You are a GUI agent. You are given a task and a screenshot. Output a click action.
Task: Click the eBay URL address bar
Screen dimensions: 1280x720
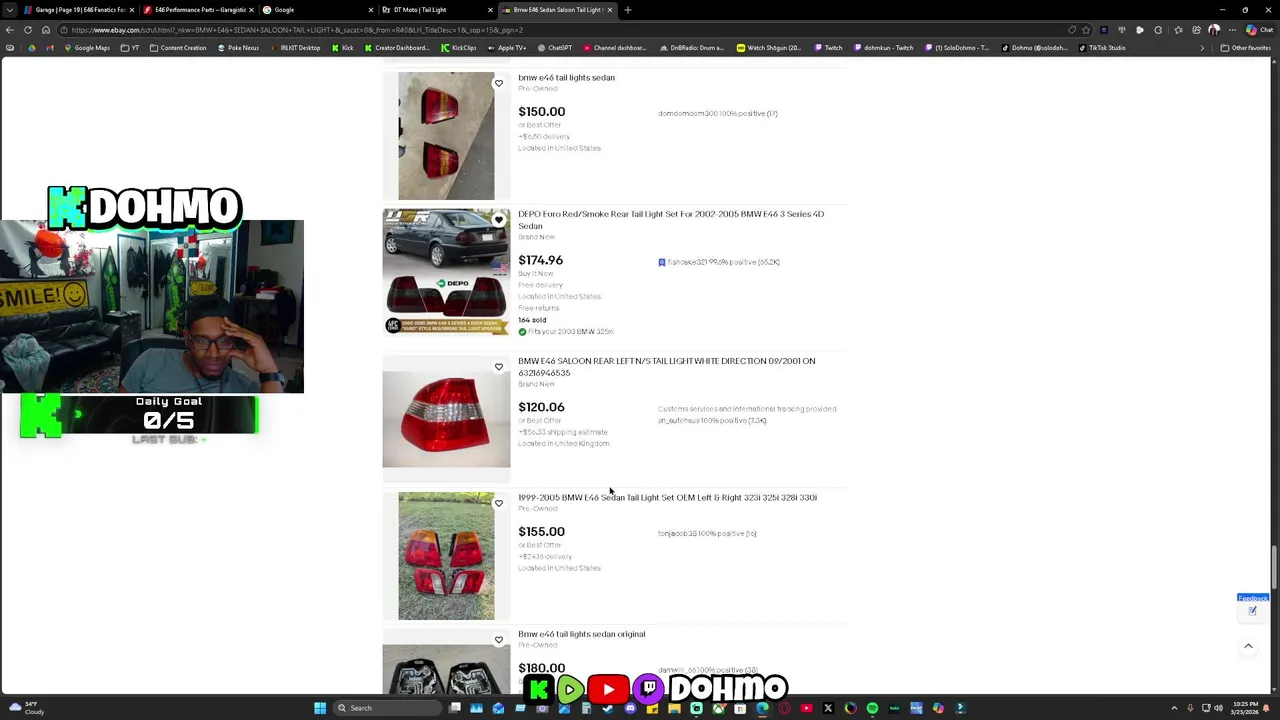tap(560, 30)
